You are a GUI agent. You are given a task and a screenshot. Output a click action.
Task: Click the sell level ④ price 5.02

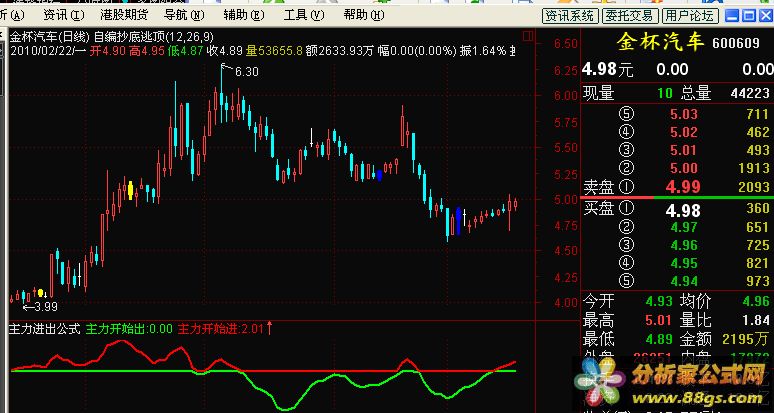pos(684,132)
